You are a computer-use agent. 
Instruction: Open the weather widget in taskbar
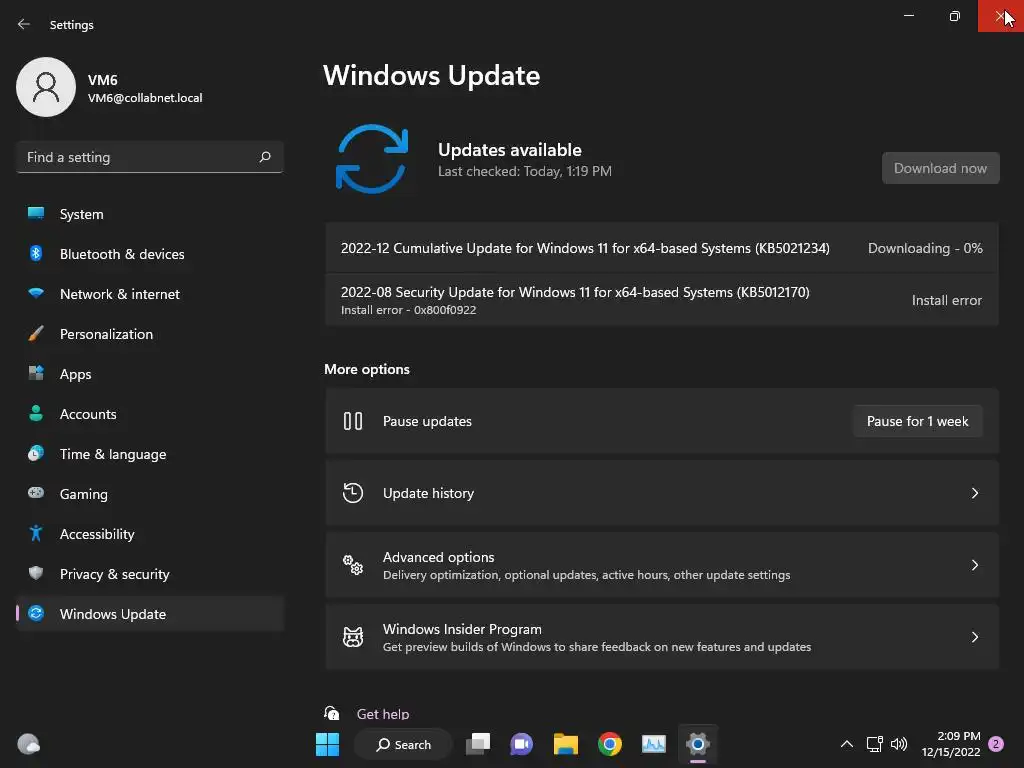pos(28,744)
